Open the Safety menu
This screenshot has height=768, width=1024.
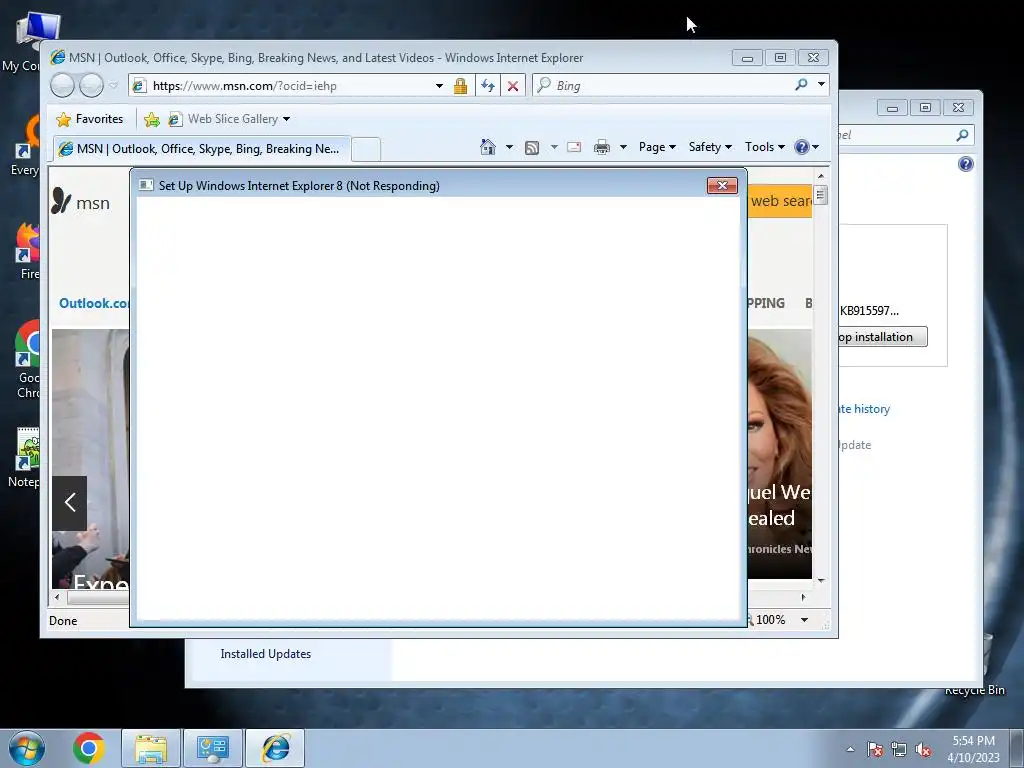pos(710,147)
